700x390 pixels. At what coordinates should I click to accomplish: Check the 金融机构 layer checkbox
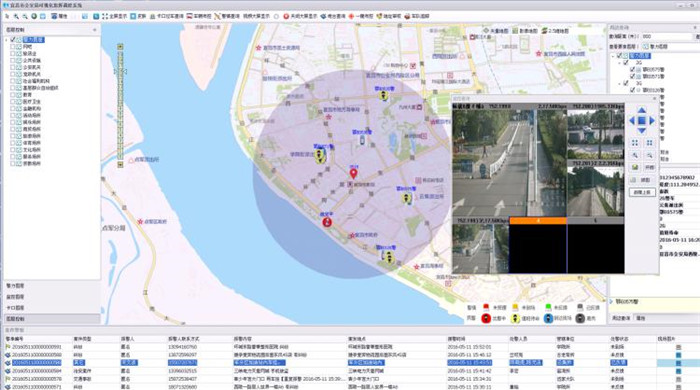point(13,108)
